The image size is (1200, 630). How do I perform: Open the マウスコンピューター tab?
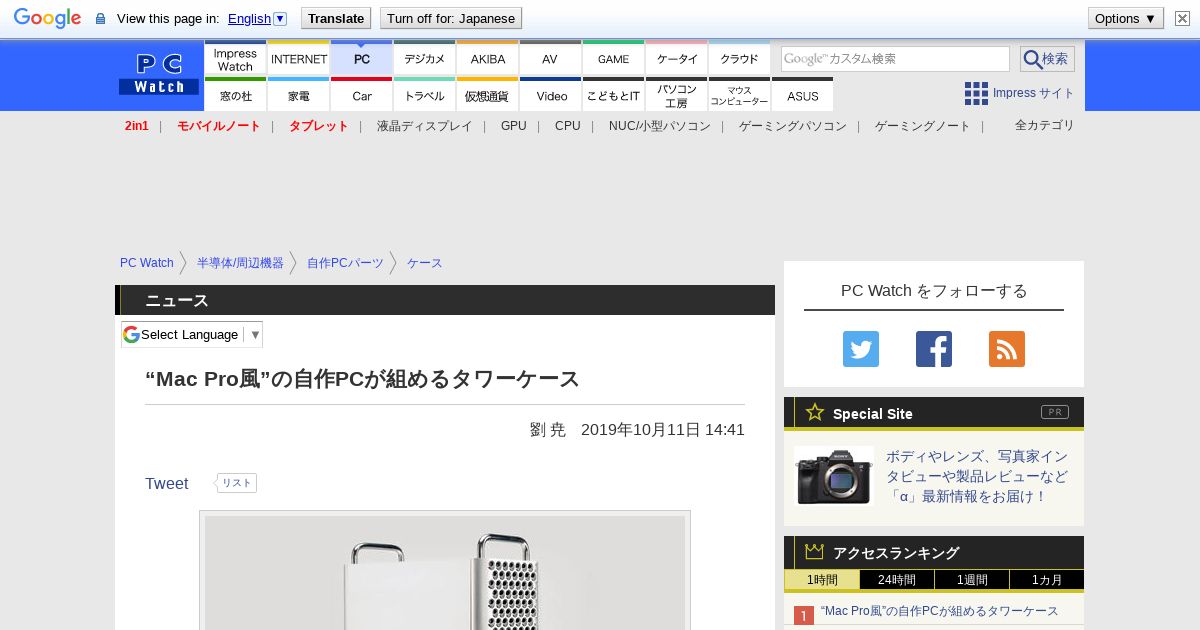coord(740,95)
